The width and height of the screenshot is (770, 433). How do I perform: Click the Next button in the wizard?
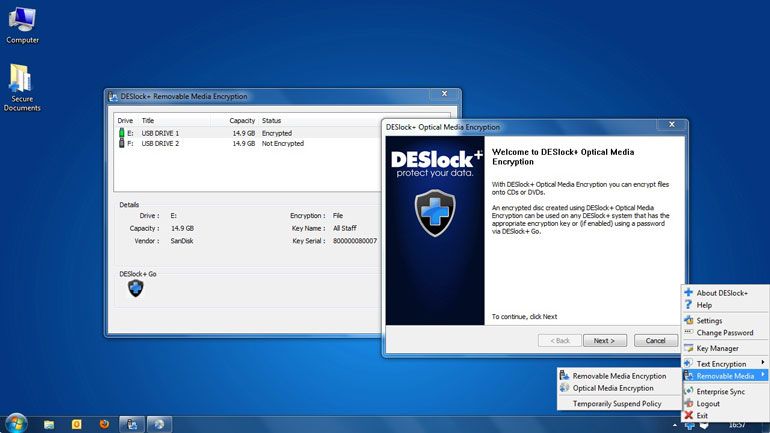pyautogui.click(x=604, y=341)
